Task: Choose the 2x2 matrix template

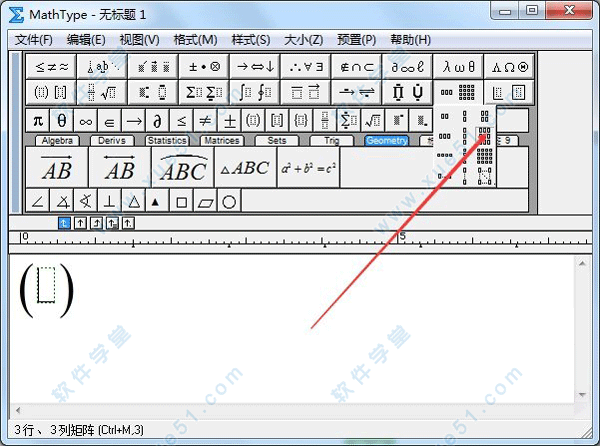Action: [484, 116]
